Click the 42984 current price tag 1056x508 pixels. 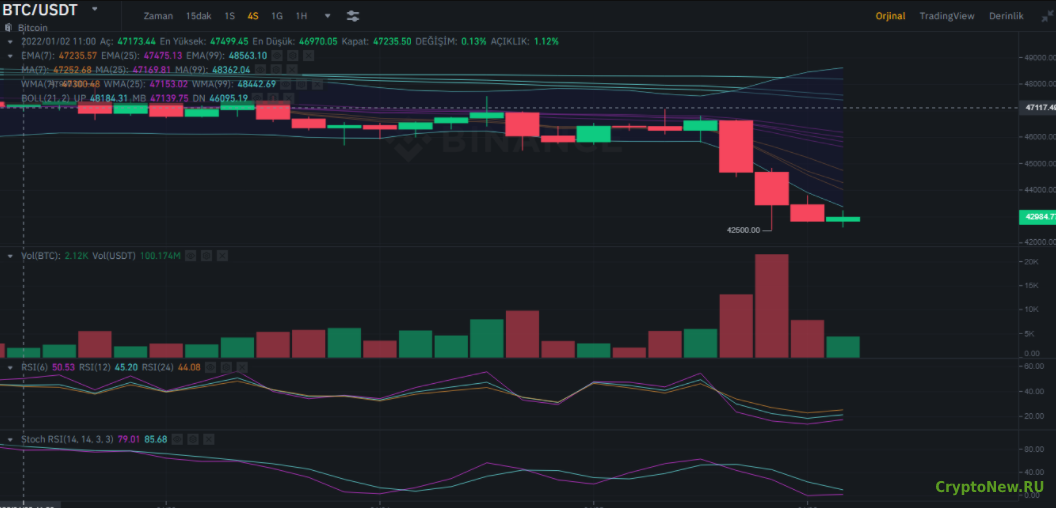pos(1038,217)
